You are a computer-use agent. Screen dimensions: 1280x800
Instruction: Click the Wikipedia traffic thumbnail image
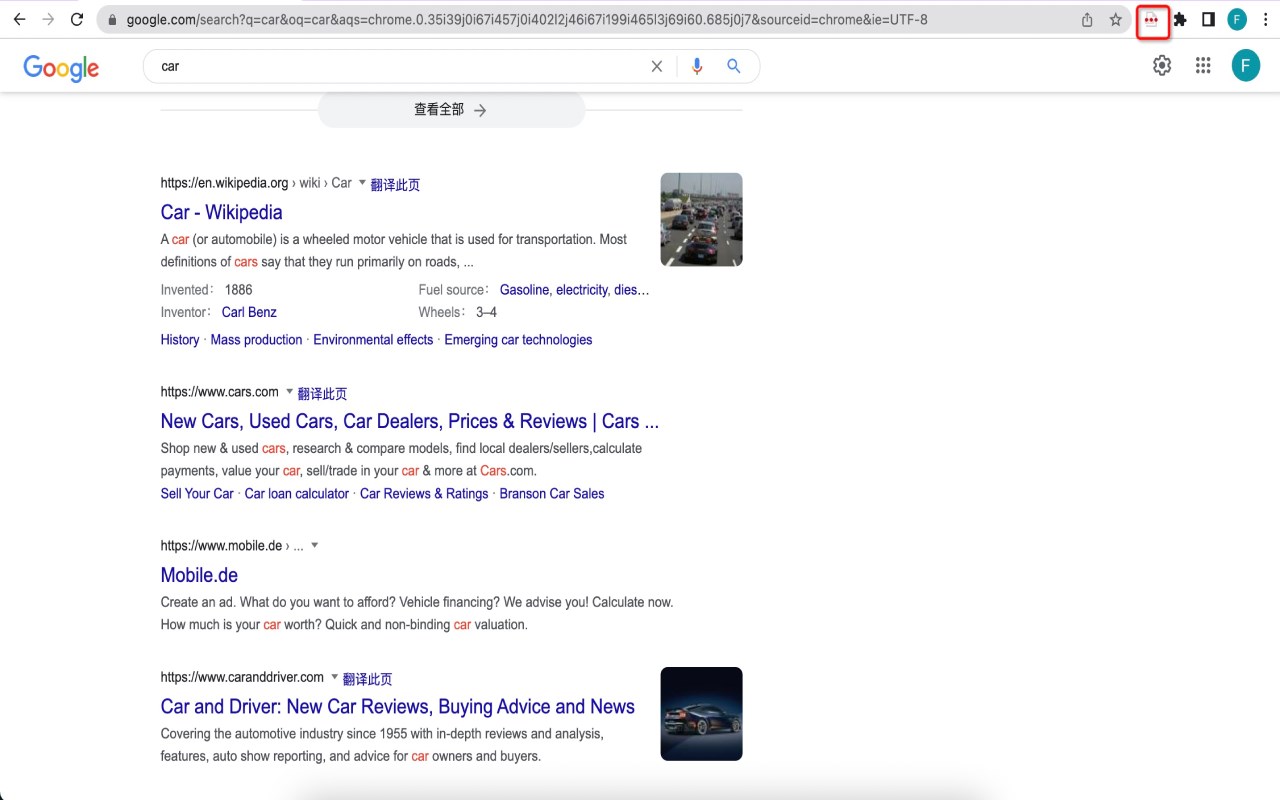701,219
